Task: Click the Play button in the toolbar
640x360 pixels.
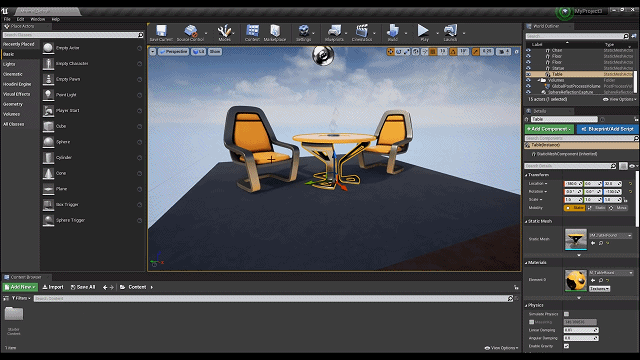Action: point(424,33)
